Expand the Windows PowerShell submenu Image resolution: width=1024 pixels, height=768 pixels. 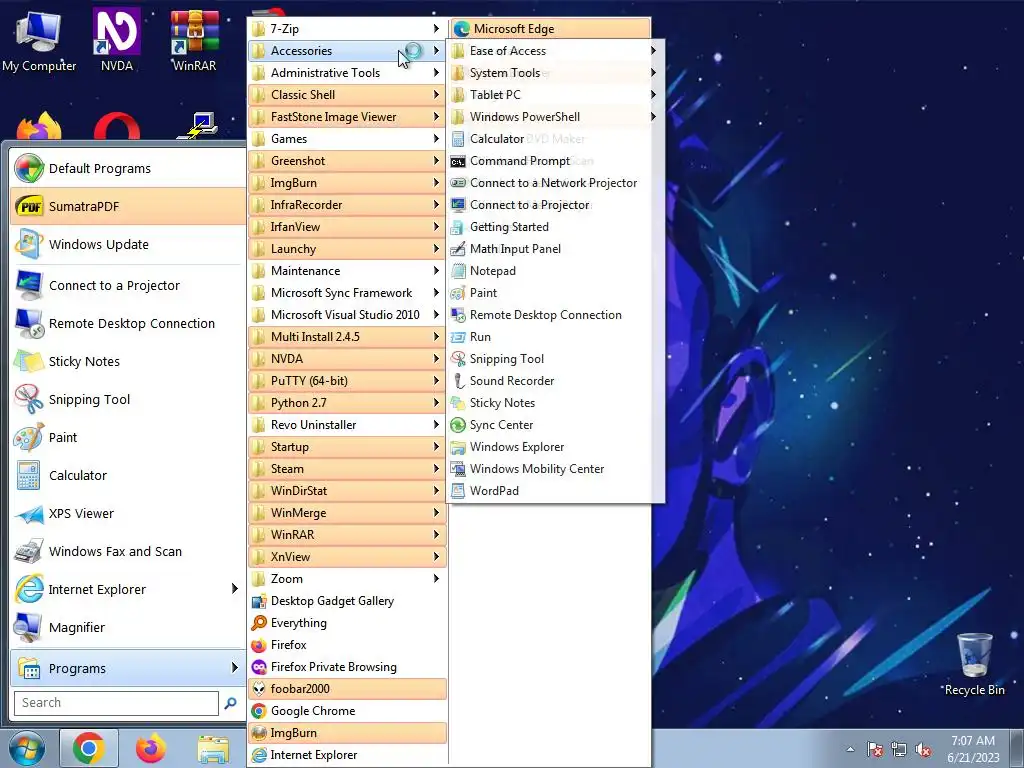tap(555, 117)
